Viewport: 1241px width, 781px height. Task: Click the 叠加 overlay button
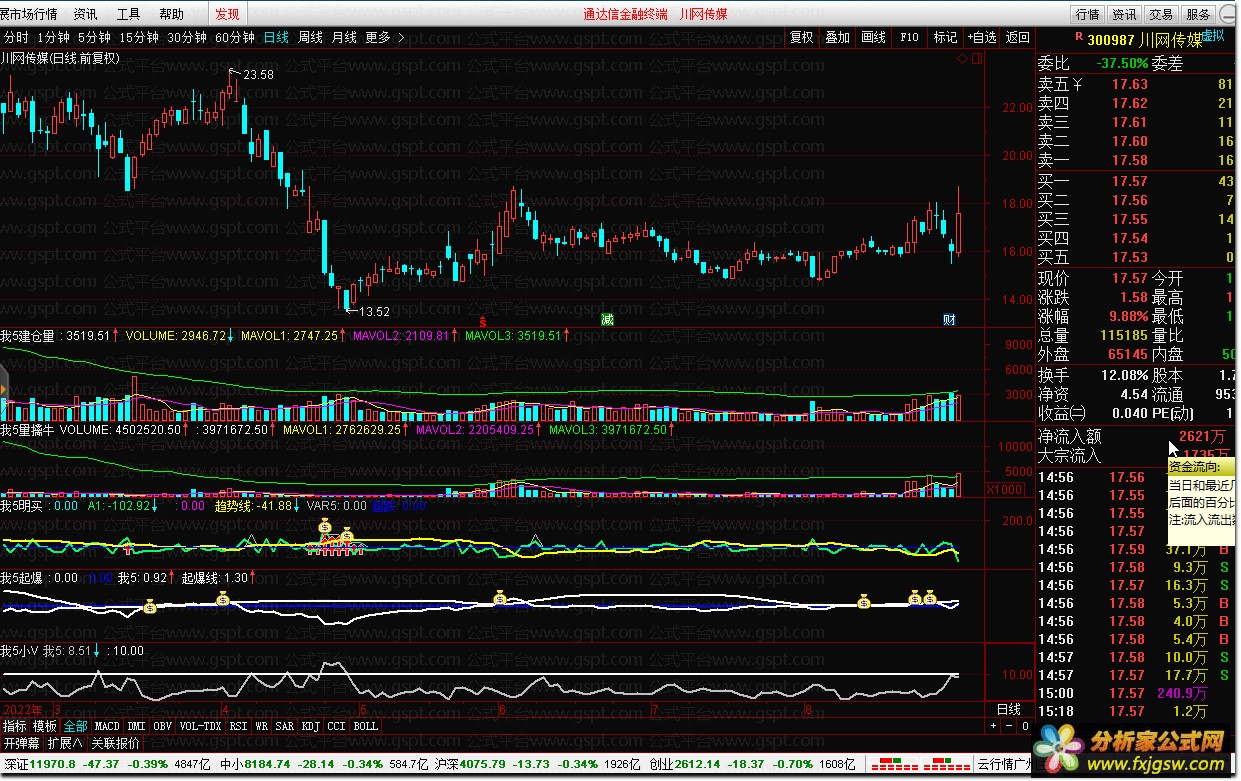tap(838, 37)
